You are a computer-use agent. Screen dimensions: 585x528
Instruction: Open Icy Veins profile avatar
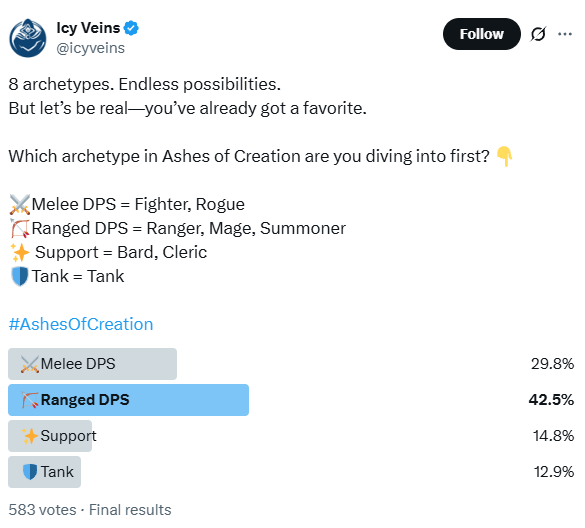28,38
